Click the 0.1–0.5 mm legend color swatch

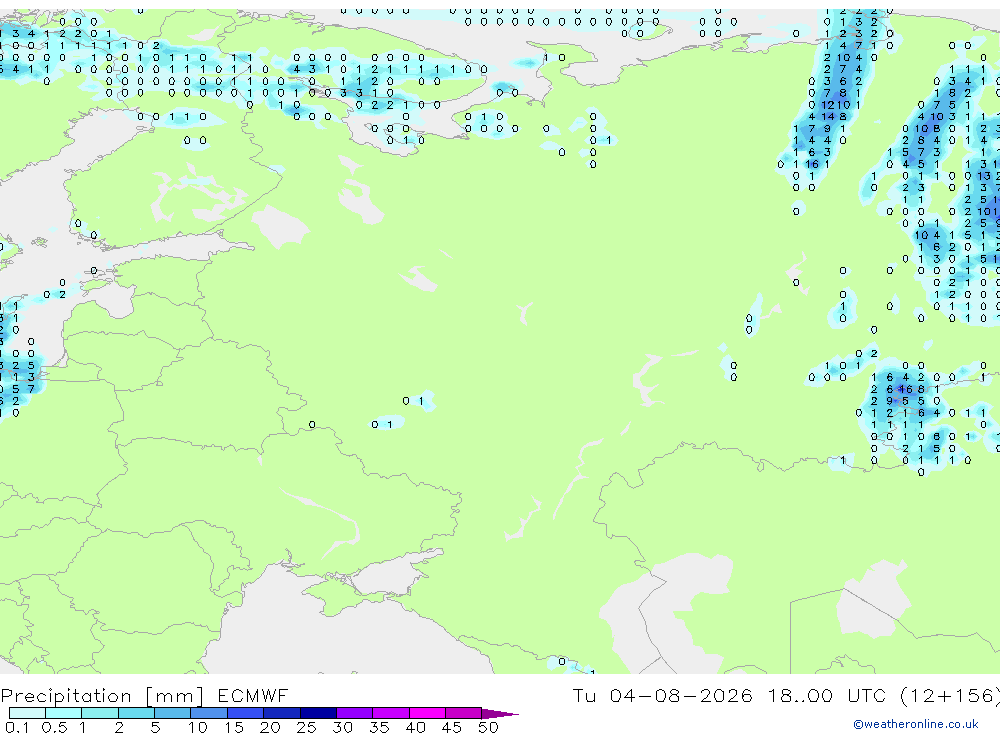pos(27,713)
